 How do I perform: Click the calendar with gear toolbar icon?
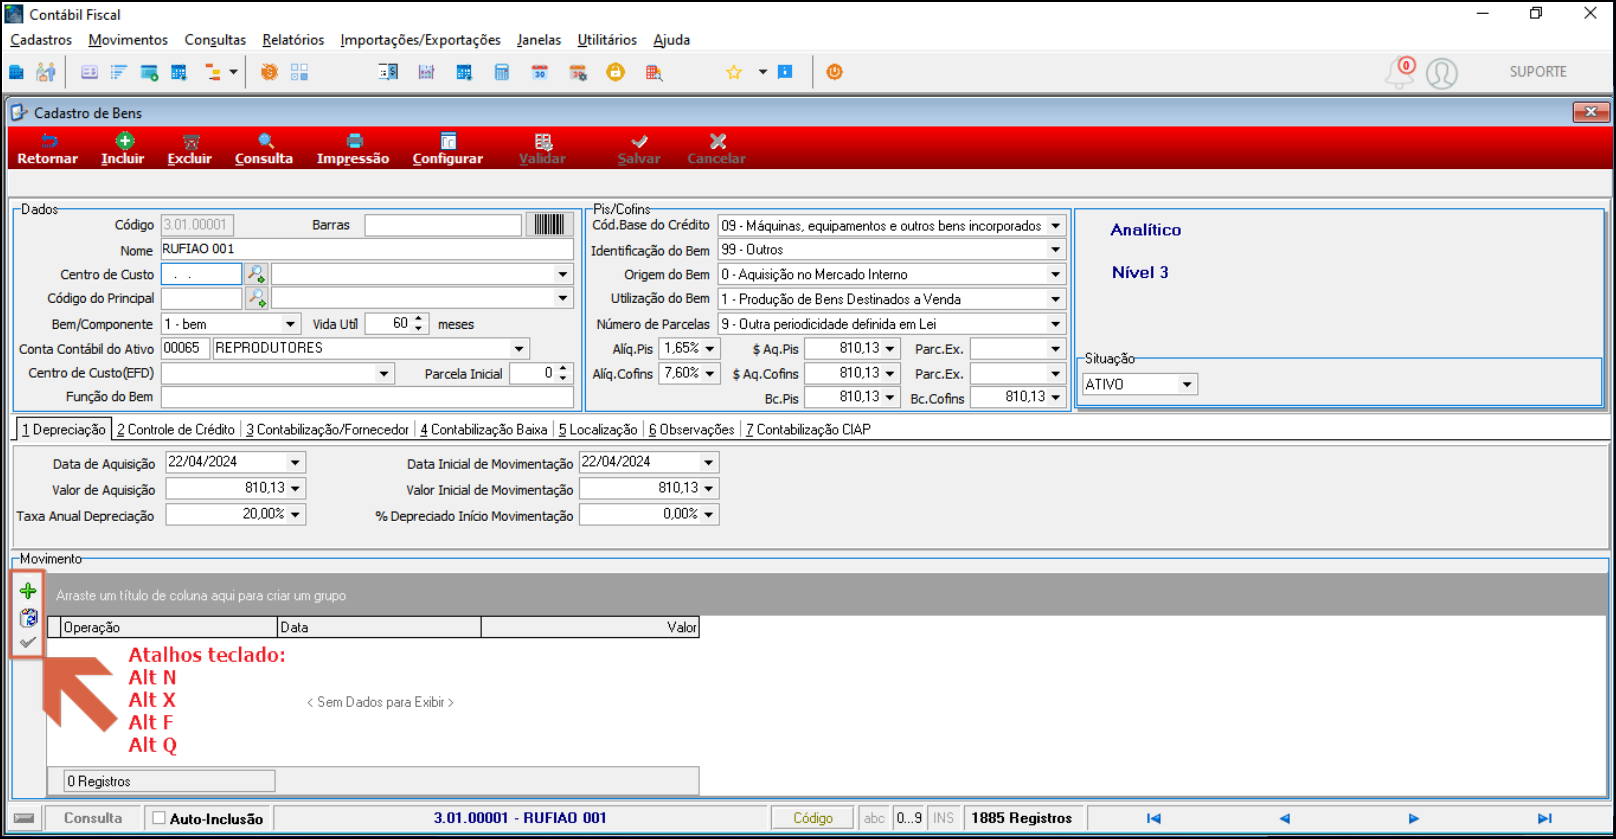[x=578, y=72]
